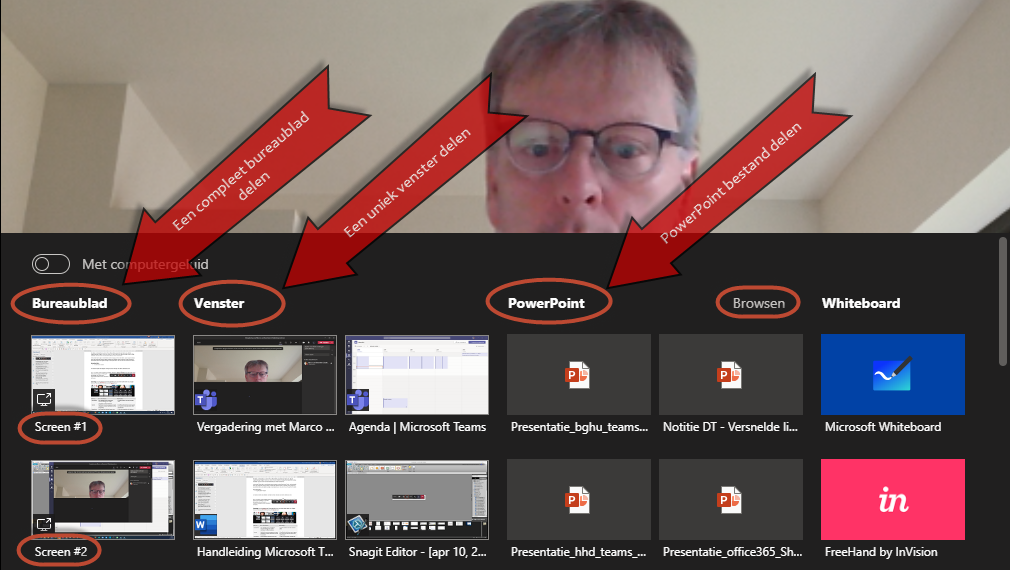
Task: Select the Agenda Microsoft Teams window thumbnail
Action: [x=416, y=374]
